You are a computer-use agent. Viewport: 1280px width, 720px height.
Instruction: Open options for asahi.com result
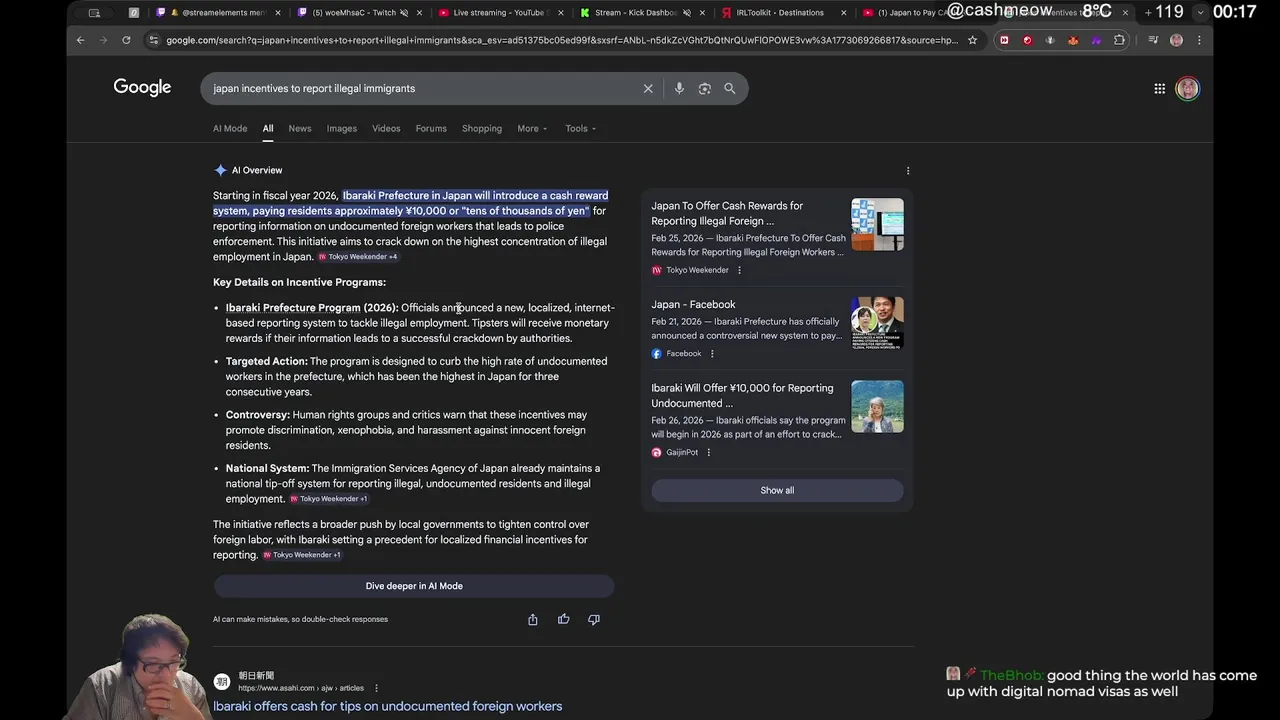tap(376, 688)
